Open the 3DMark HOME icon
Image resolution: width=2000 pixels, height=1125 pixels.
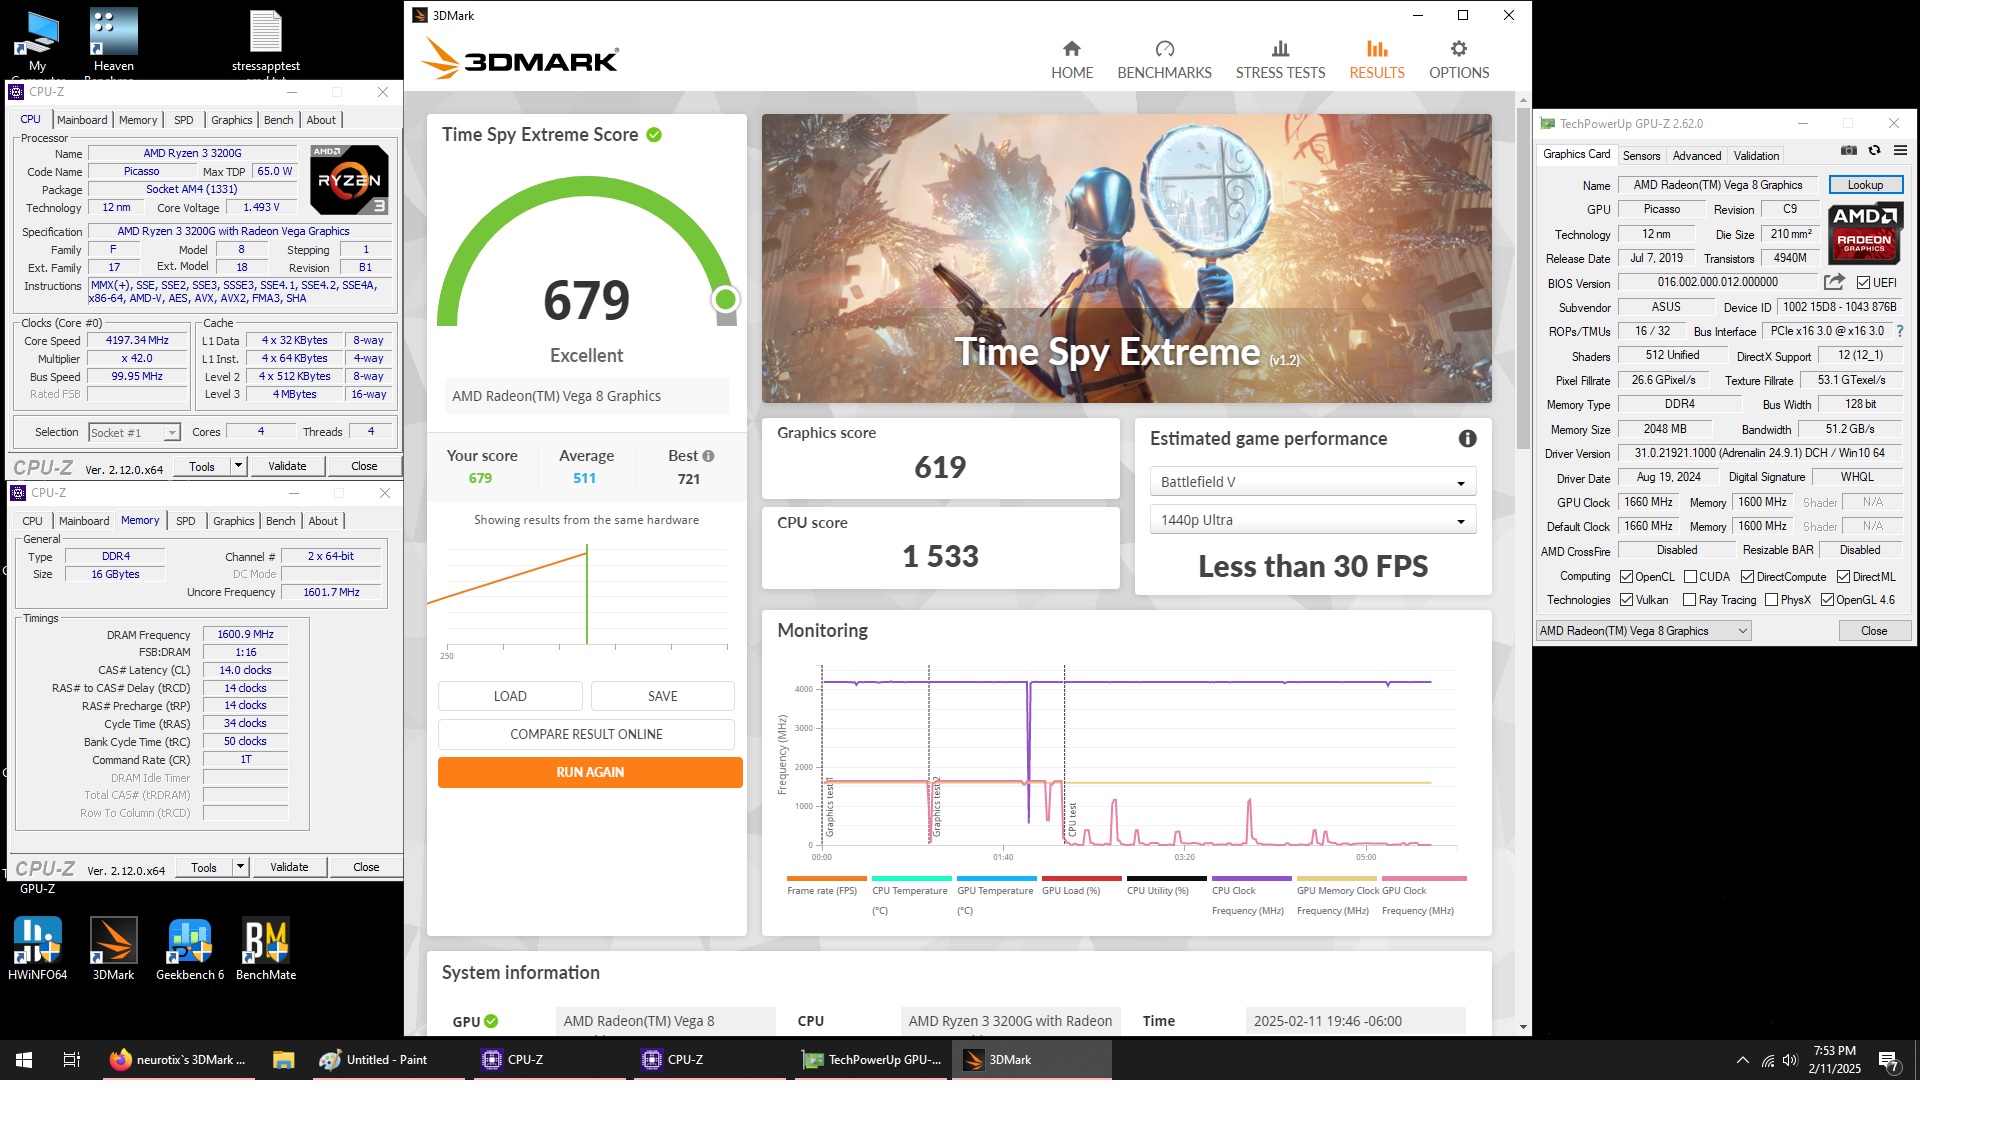coord(1071,49)
